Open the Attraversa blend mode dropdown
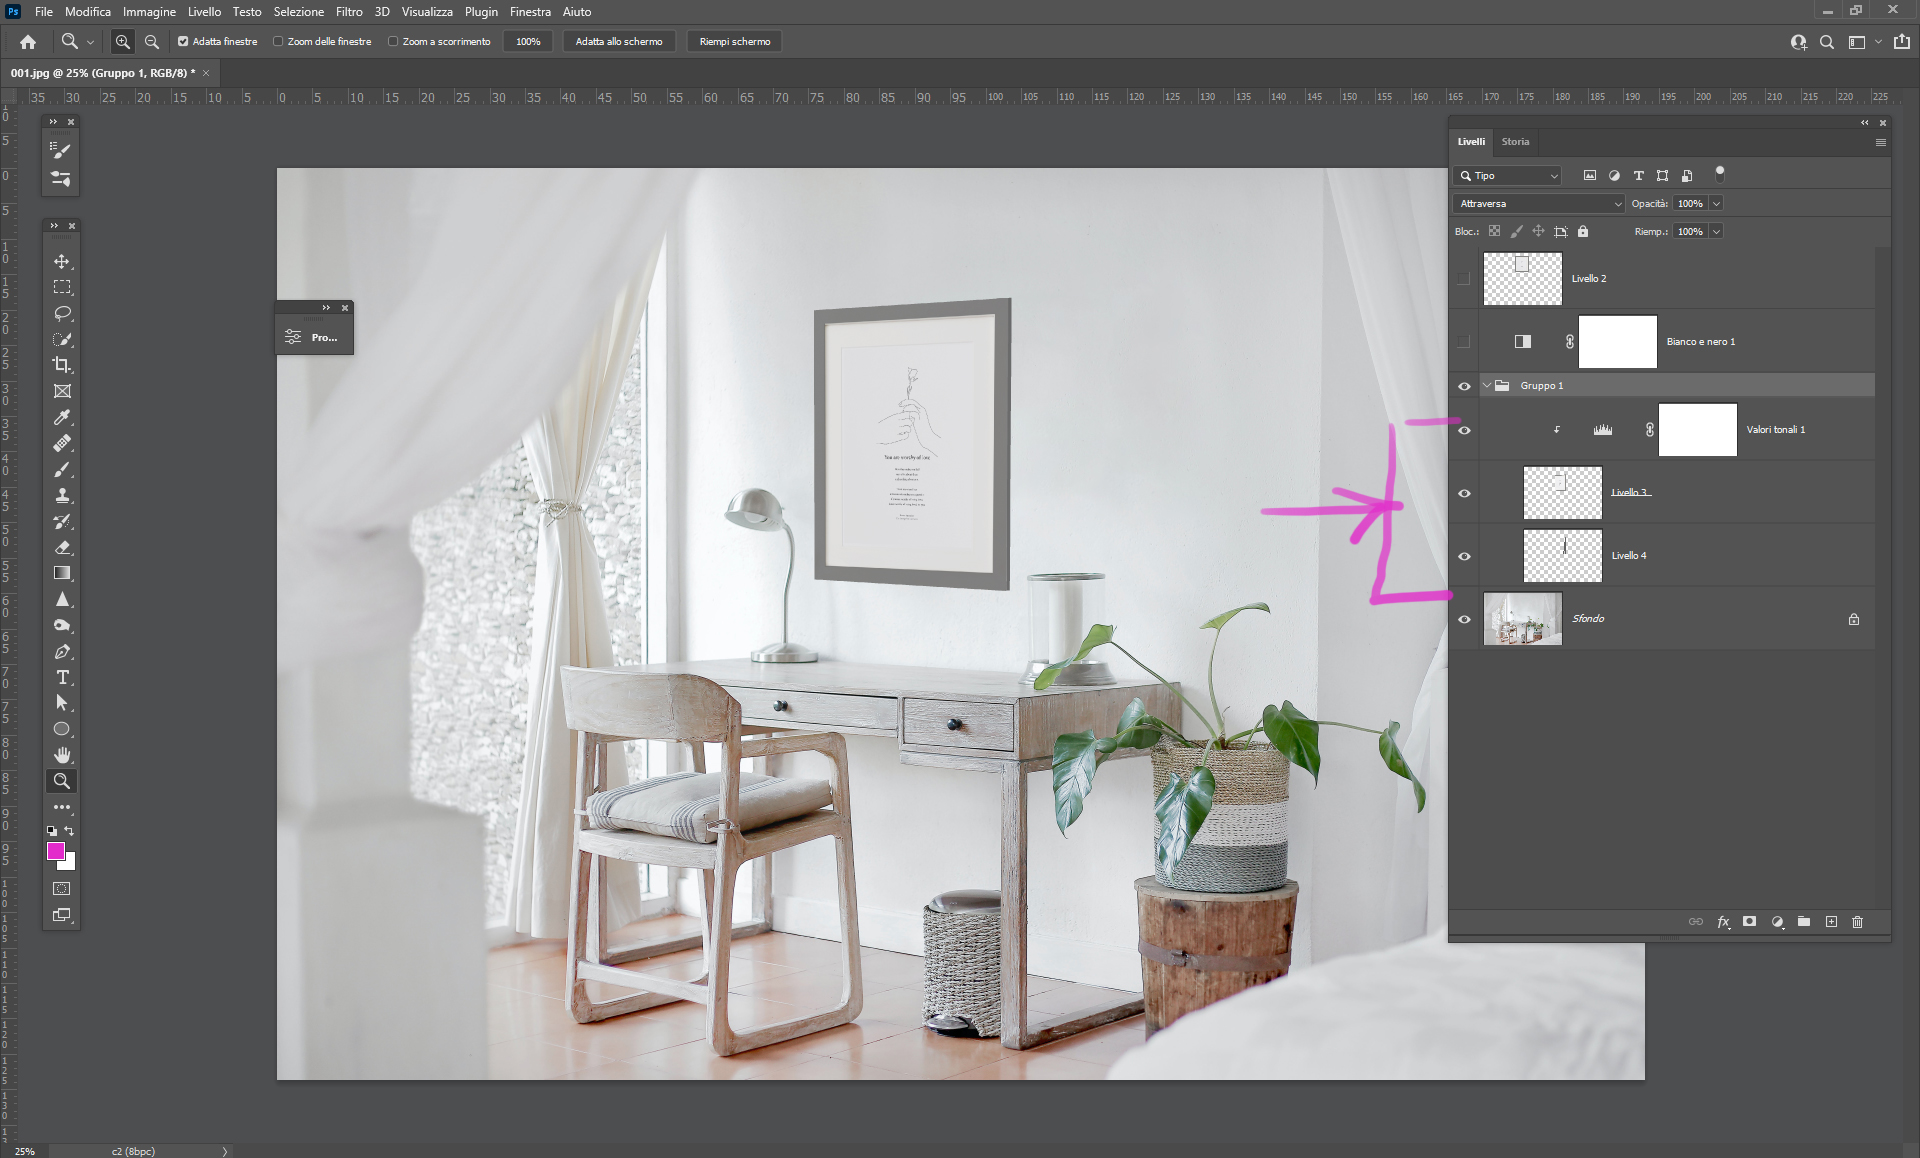1920x1158 pixels. [x=1538, y=204]
